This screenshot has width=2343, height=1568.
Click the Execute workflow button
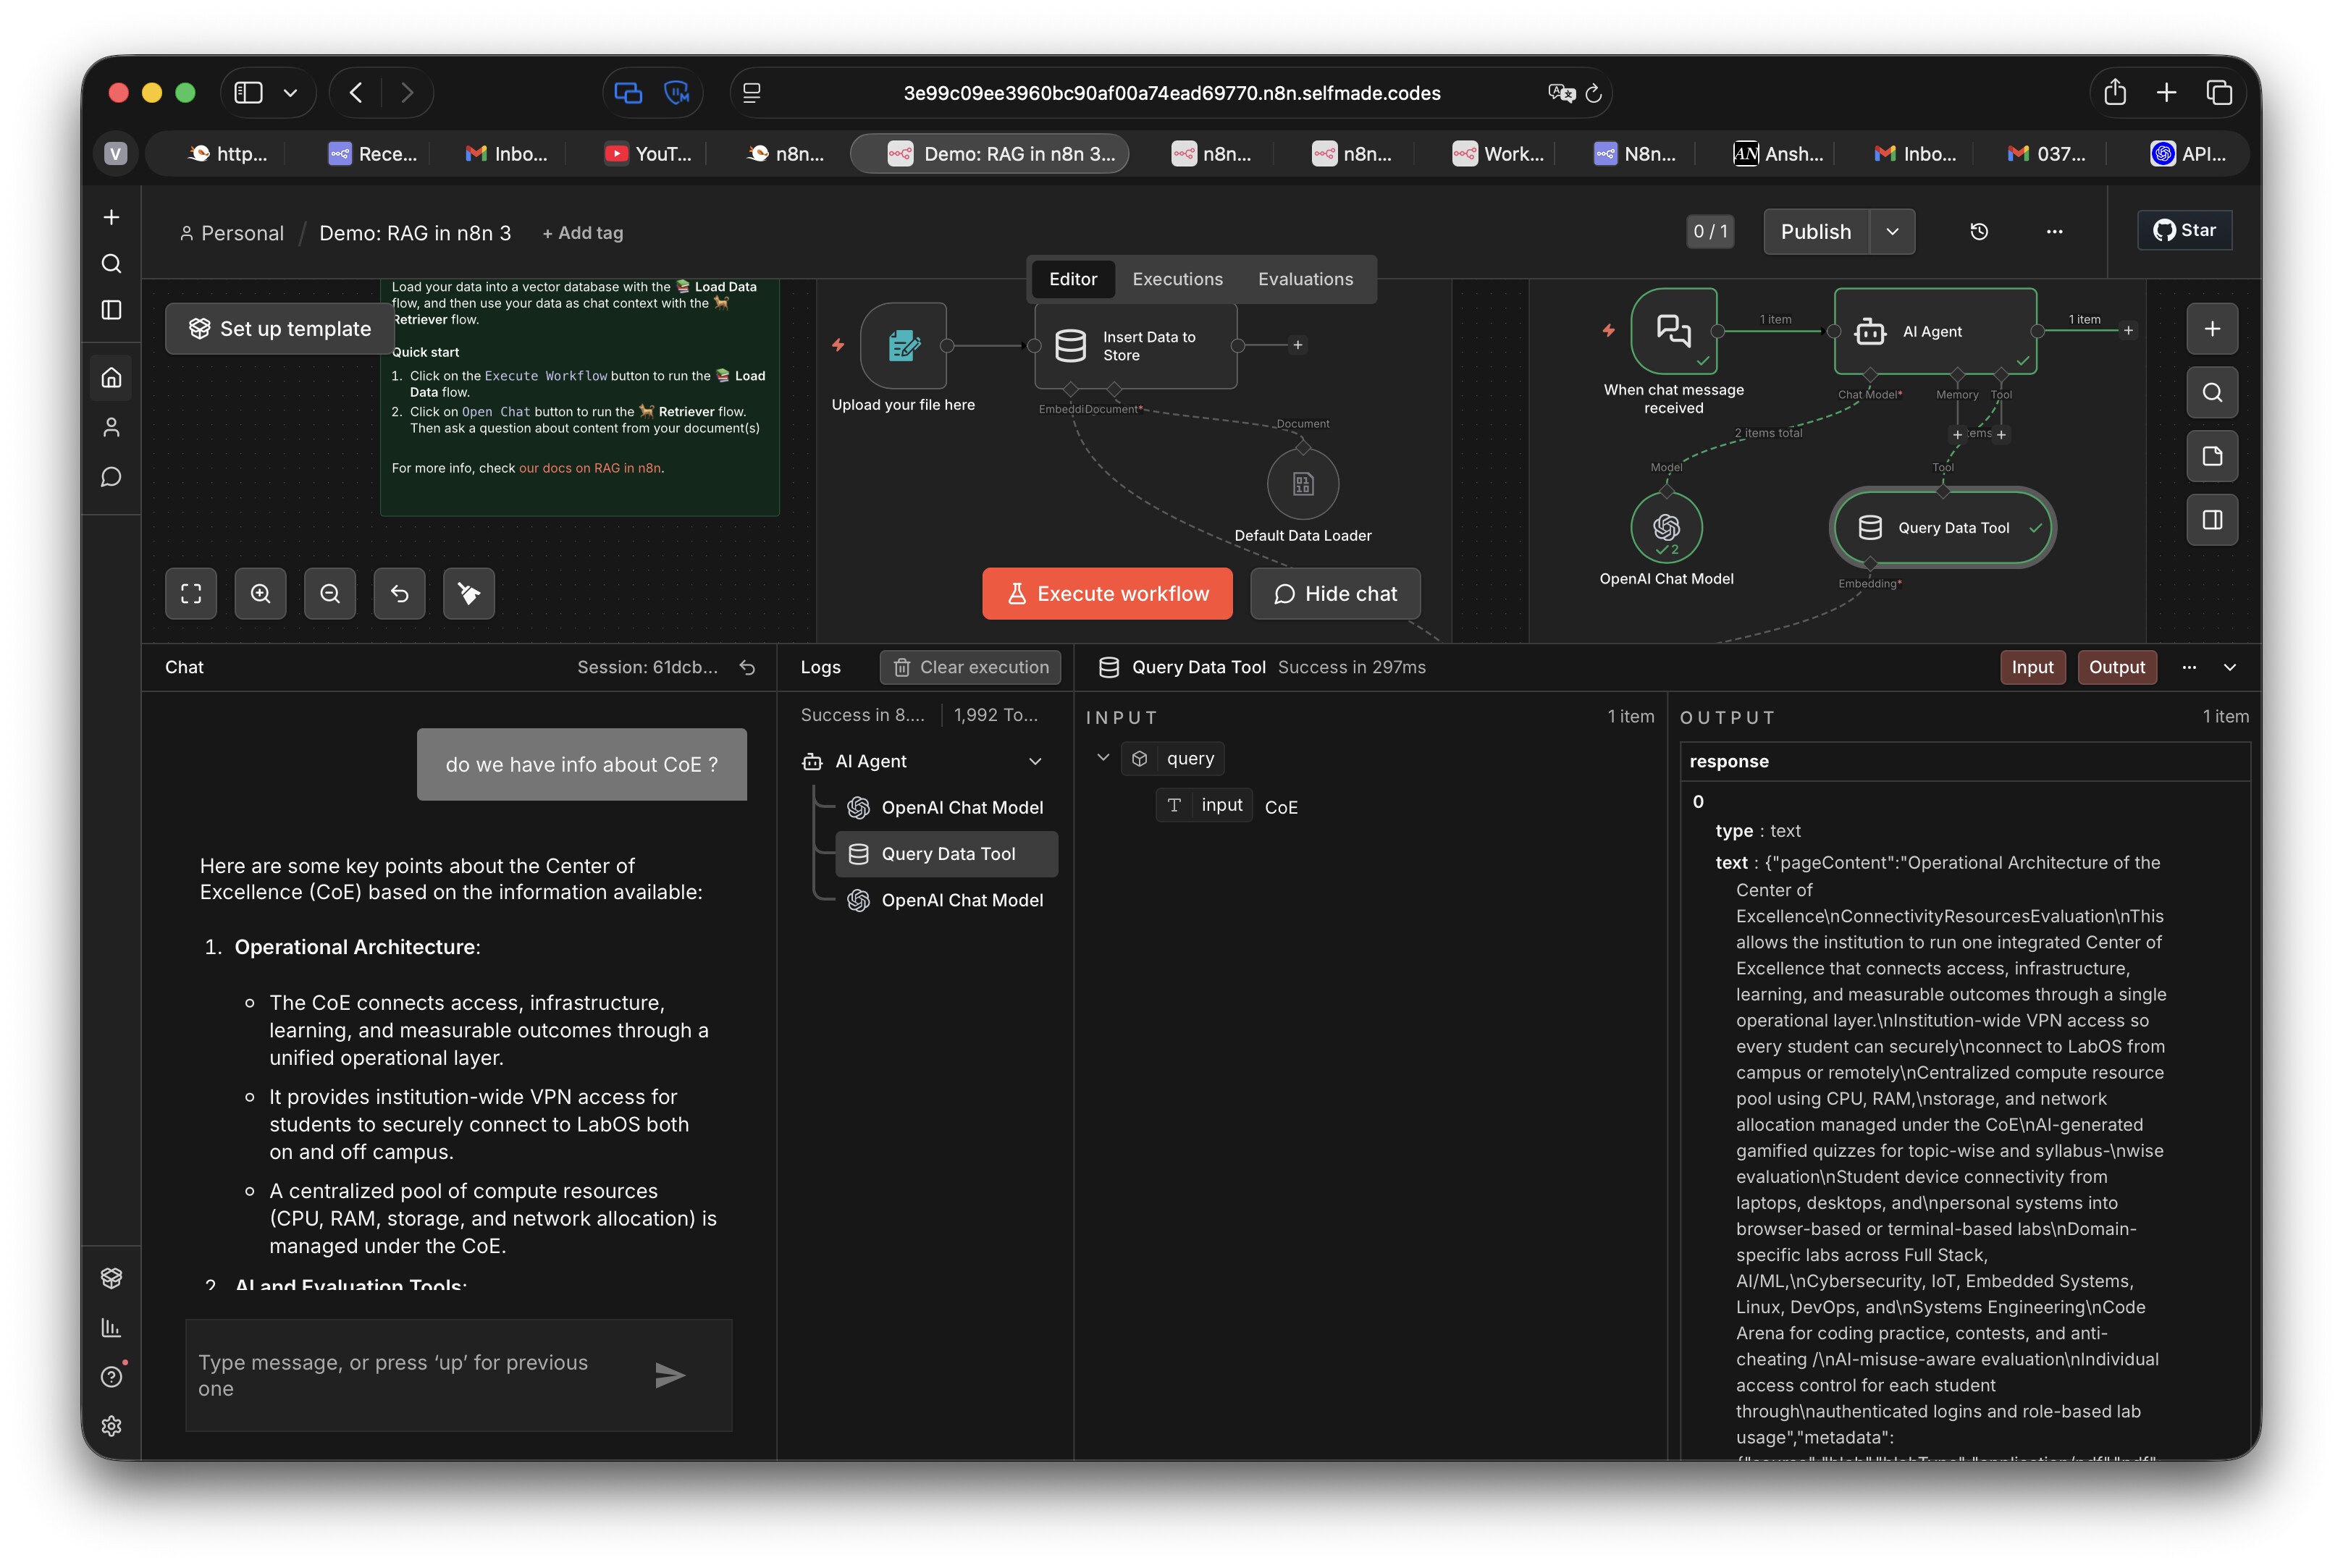(x=1106, y=594)
